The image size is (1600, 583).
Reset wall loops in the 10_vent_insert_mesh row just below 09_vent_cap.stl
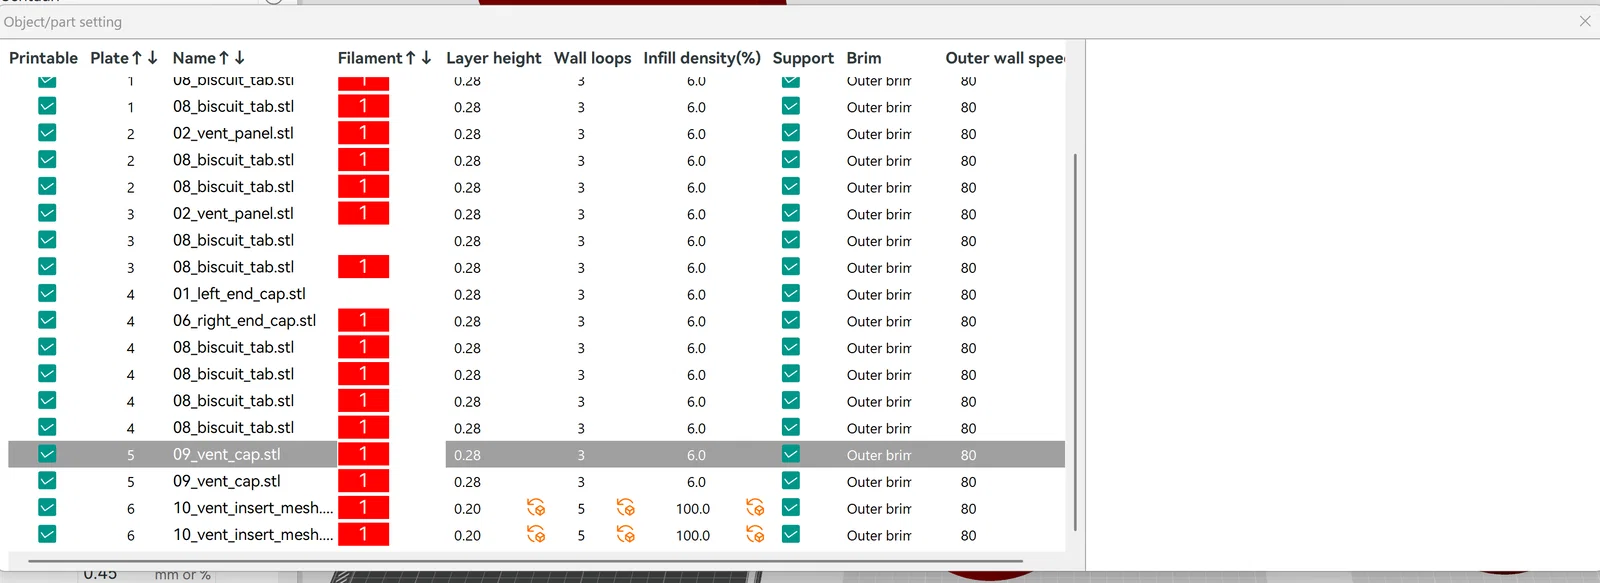626,507
